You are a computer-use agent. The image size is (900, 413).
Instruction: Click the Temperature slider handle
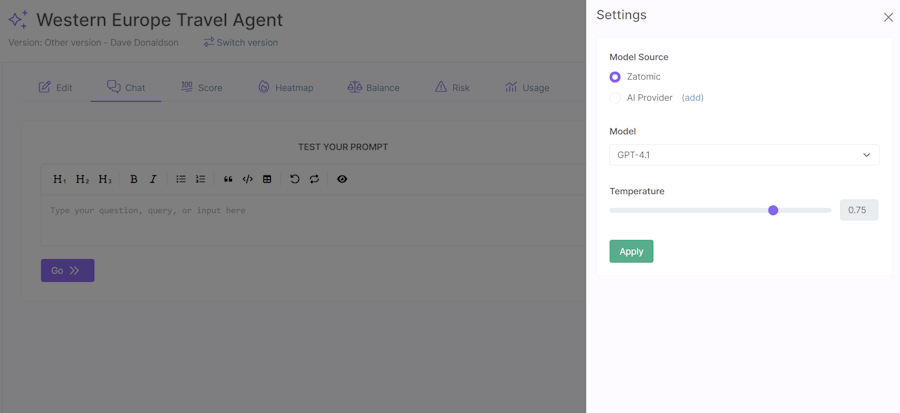[x=773, y=210]
